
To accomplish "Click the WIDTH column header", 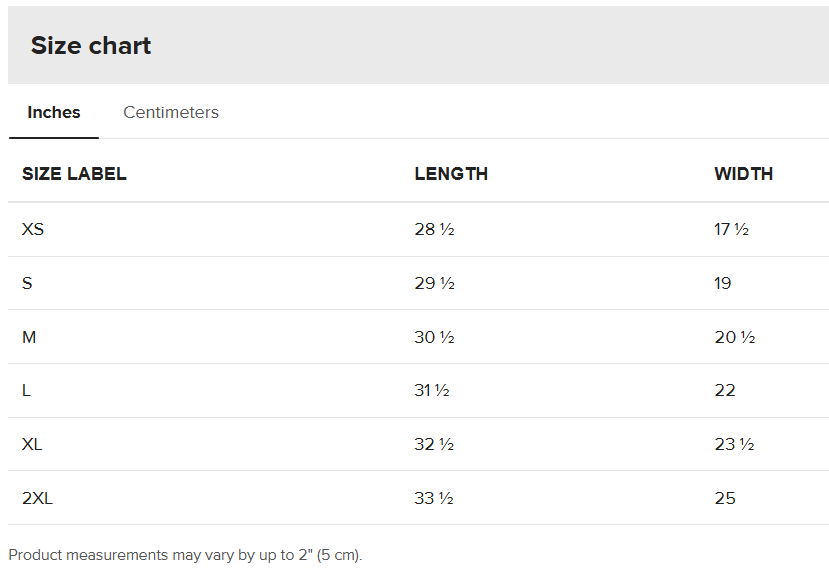I will [743, 174].
